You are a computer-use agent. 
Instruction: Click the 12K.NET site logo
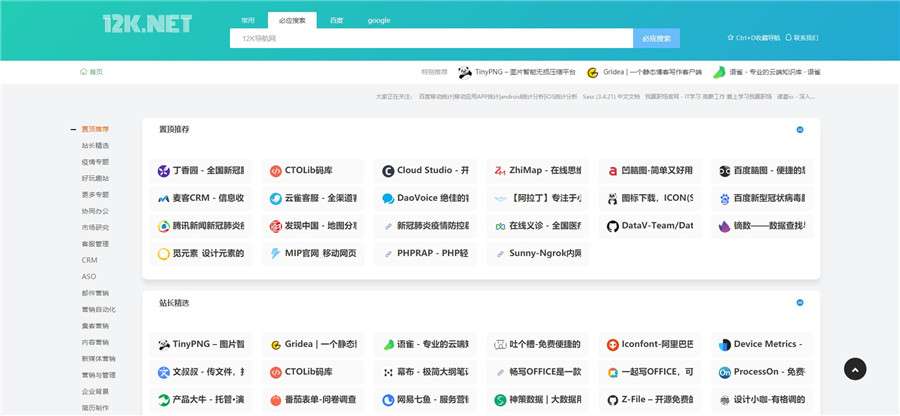(x=148, y=24)
